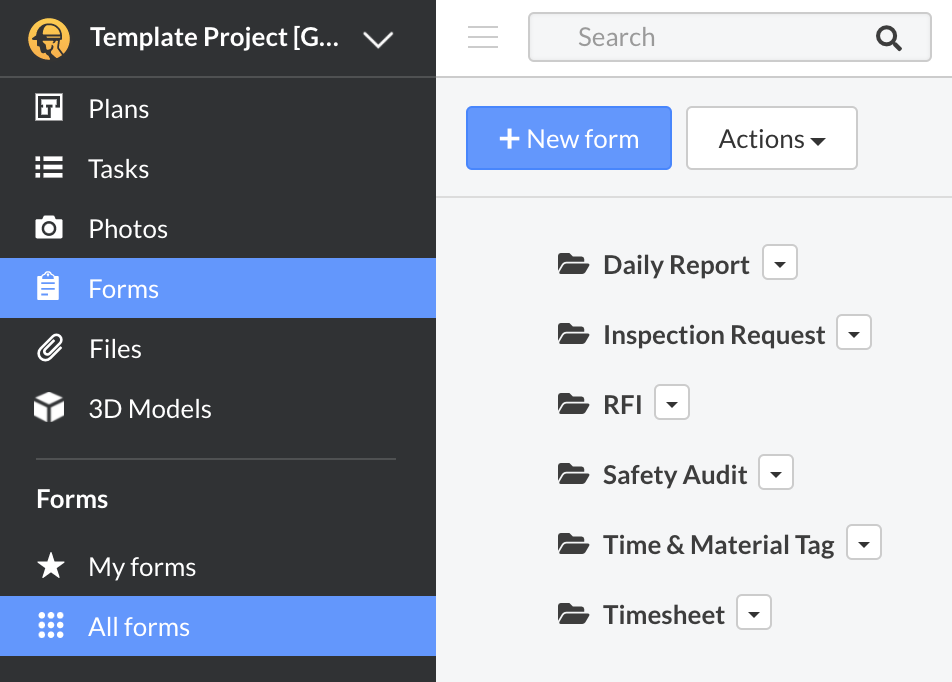Click the Safety Audit folder icon
This screenshot has width=952, height=682.
click(x=573, y=474)
